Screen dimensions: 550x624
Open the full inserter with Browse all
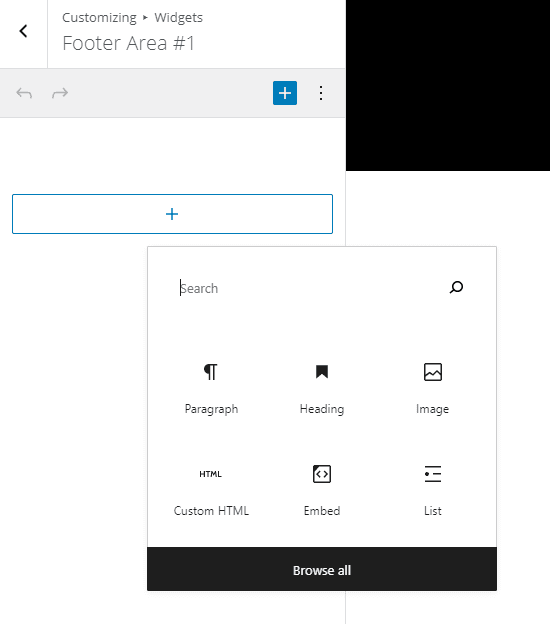coord(322,569)
